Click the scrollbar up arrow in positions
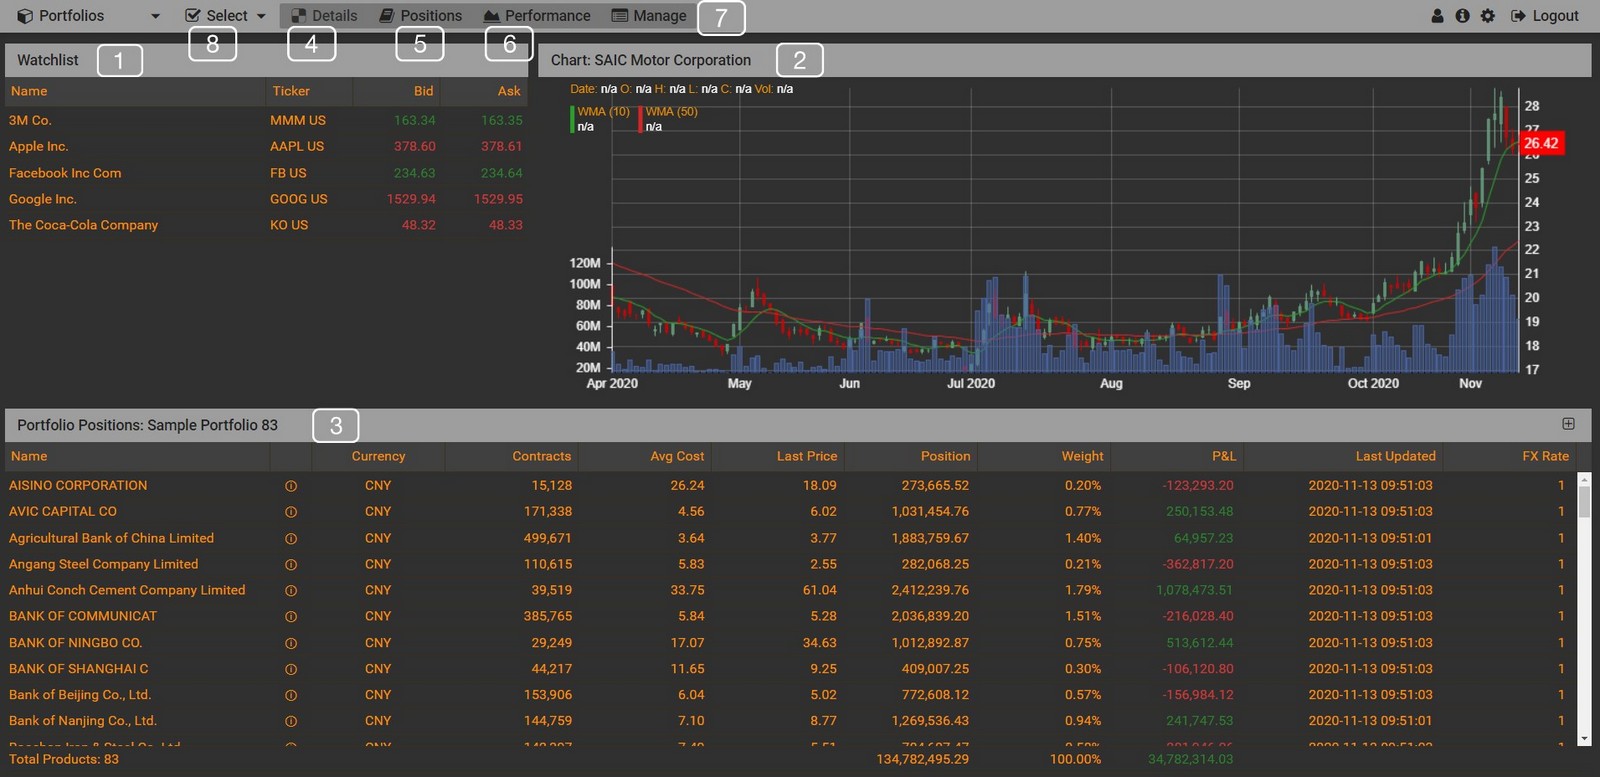The height and width of the screenshot is (777, 1600). click(1584, 479)
